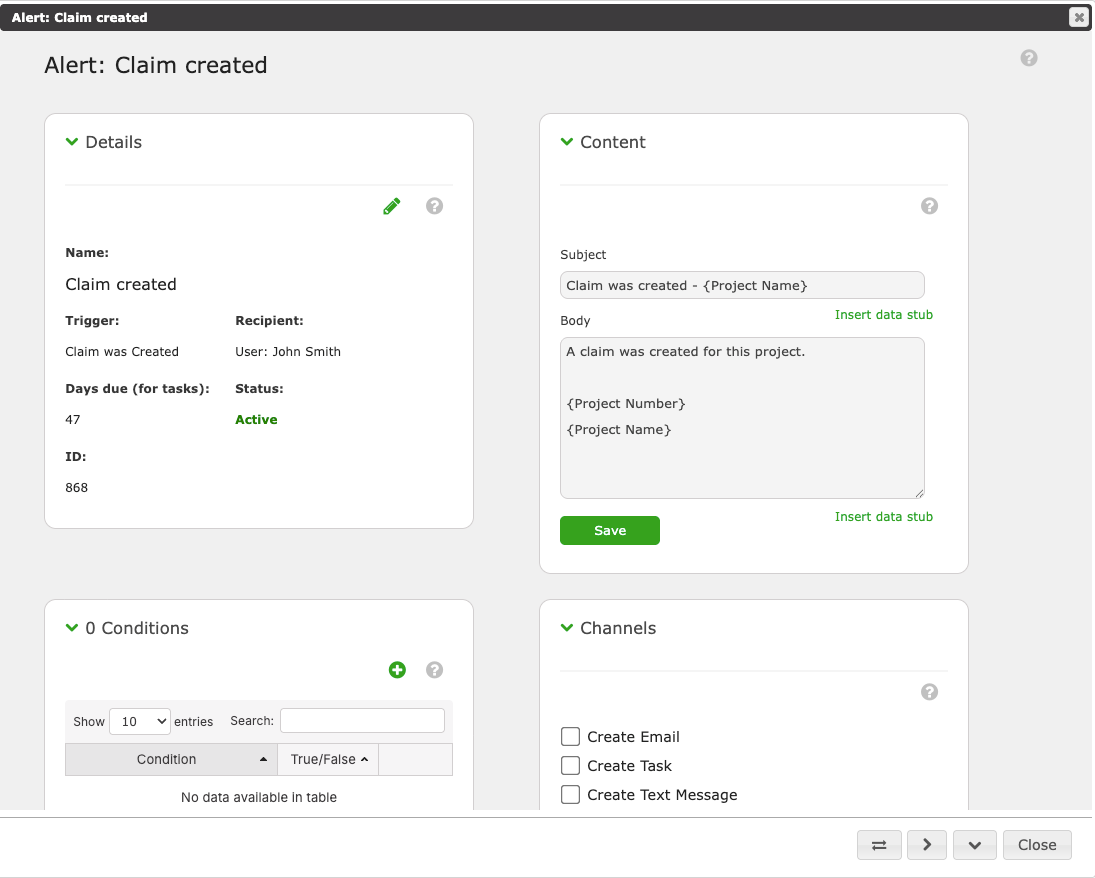1095x878 pixels.
Task: Open the help icon in the Details panel
Action: 434,206
